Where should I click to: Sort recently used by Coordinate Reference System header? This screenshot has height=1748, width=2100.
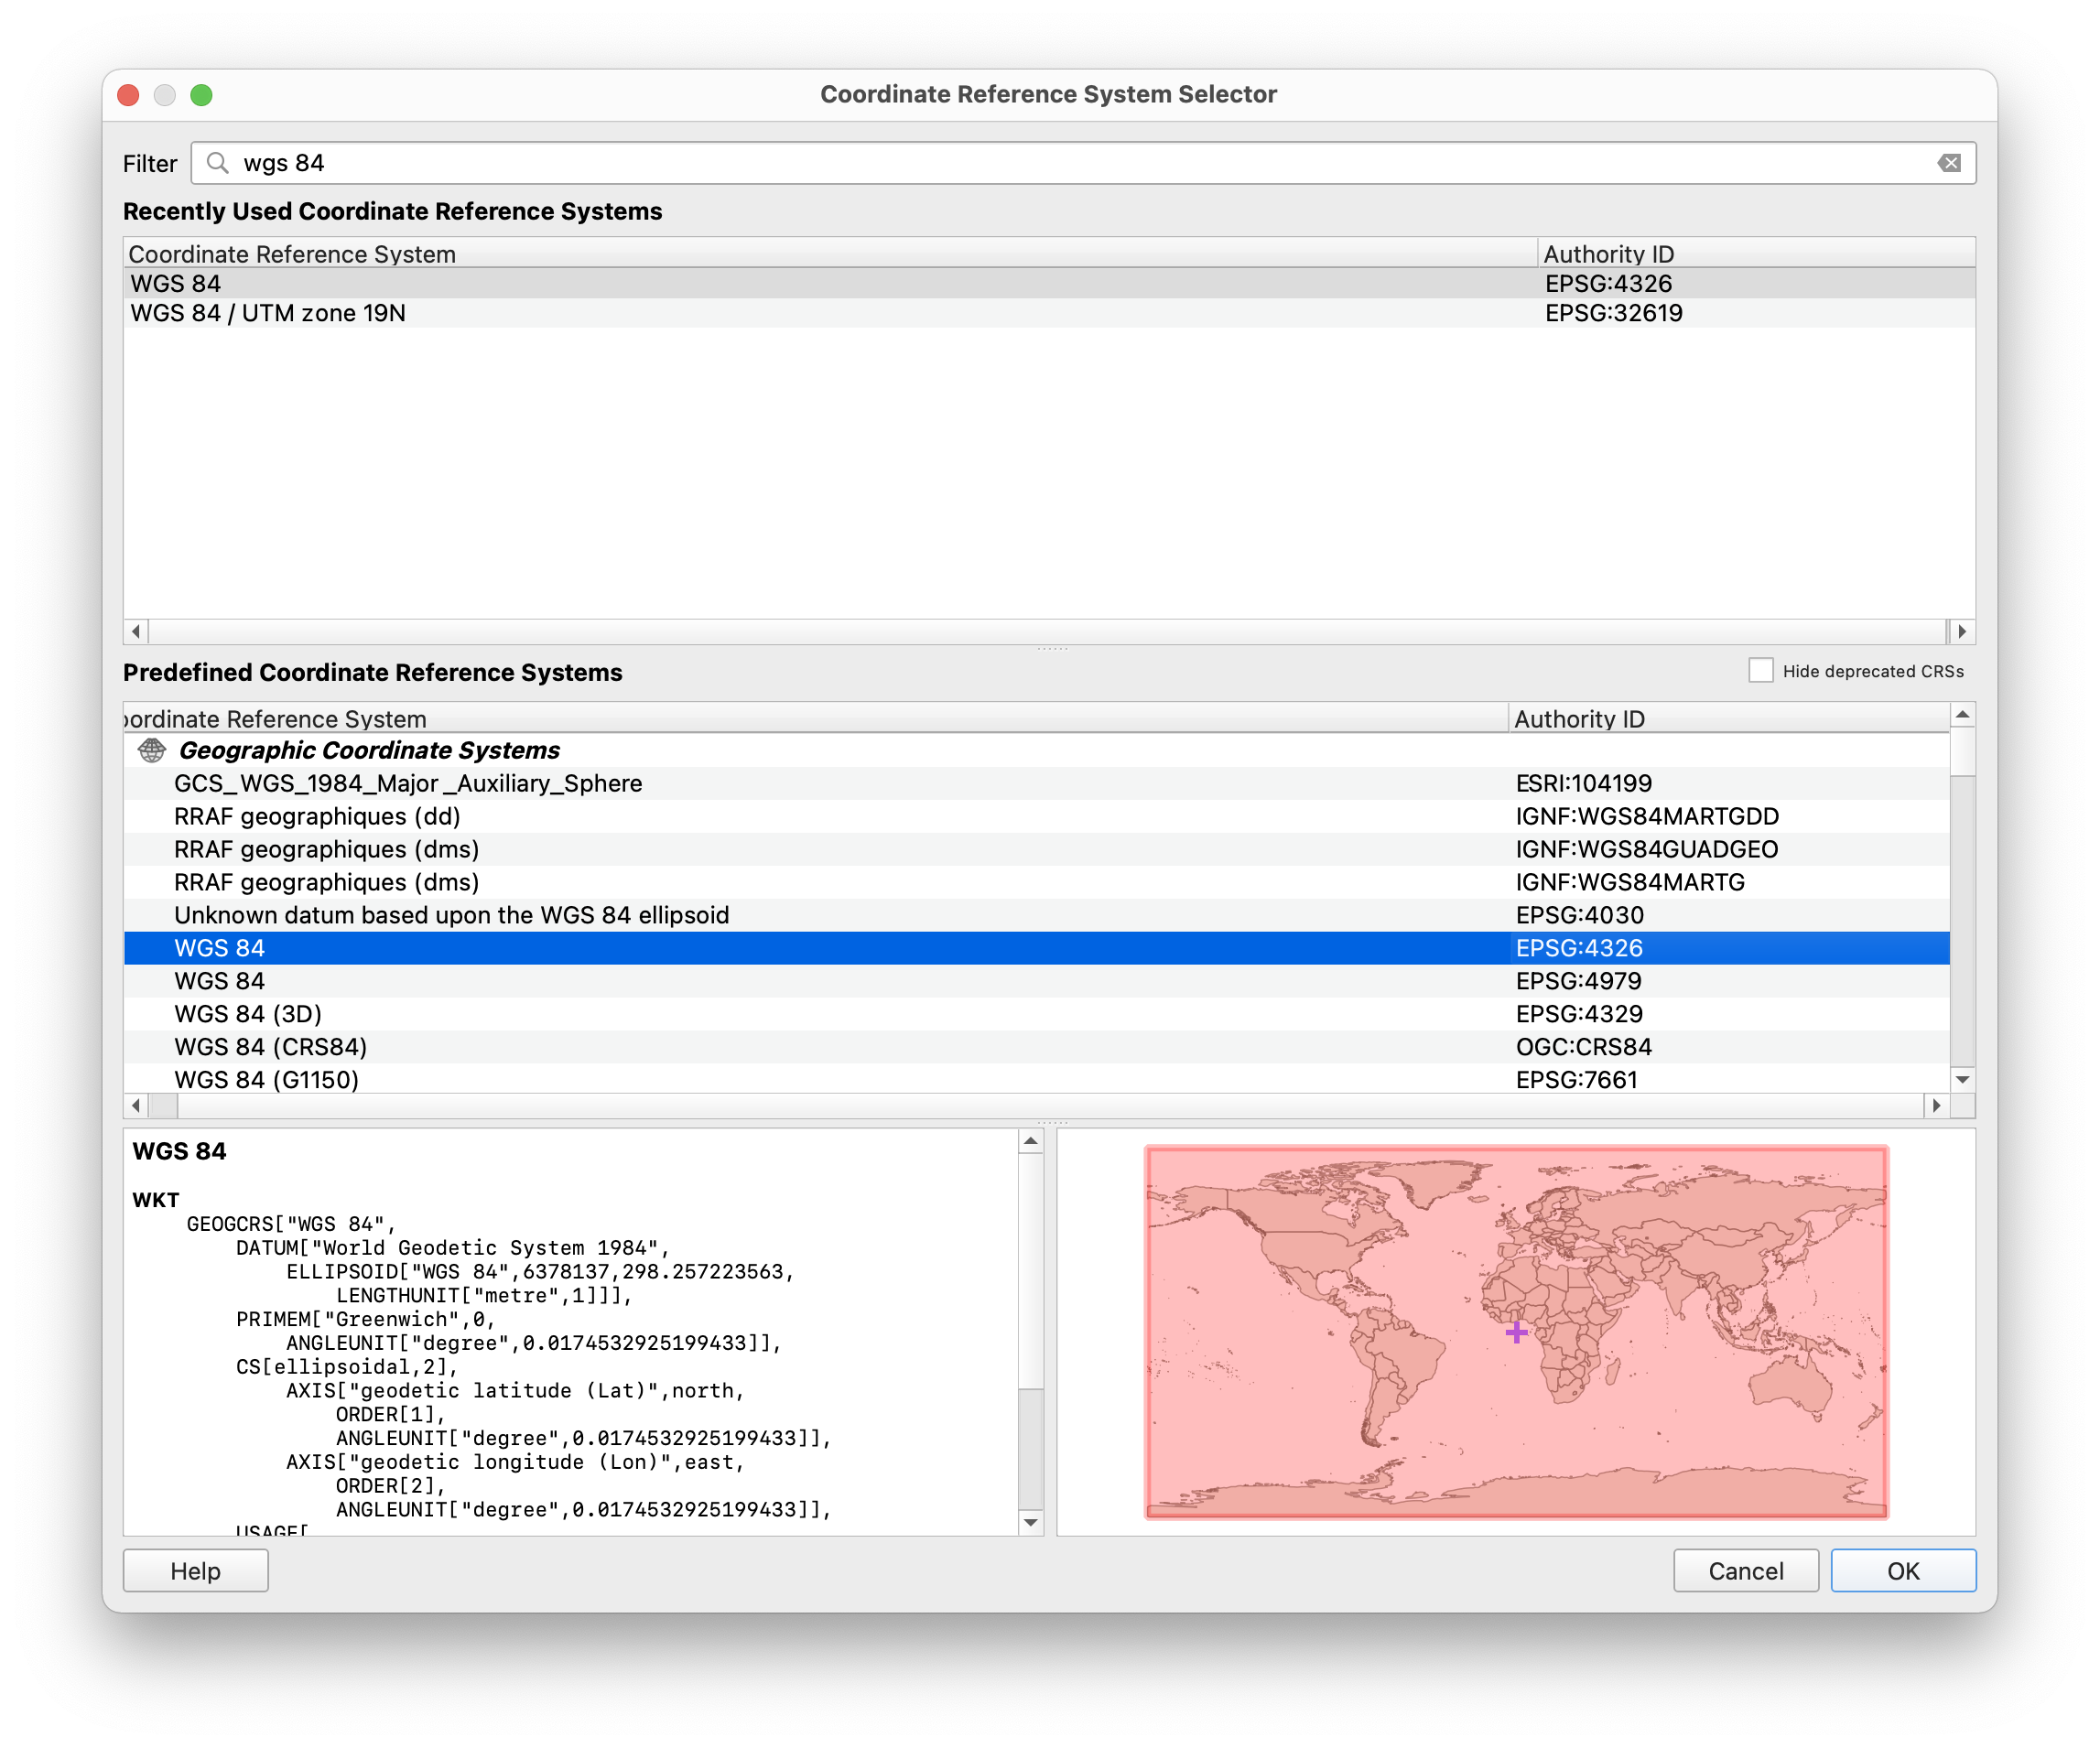292,254
